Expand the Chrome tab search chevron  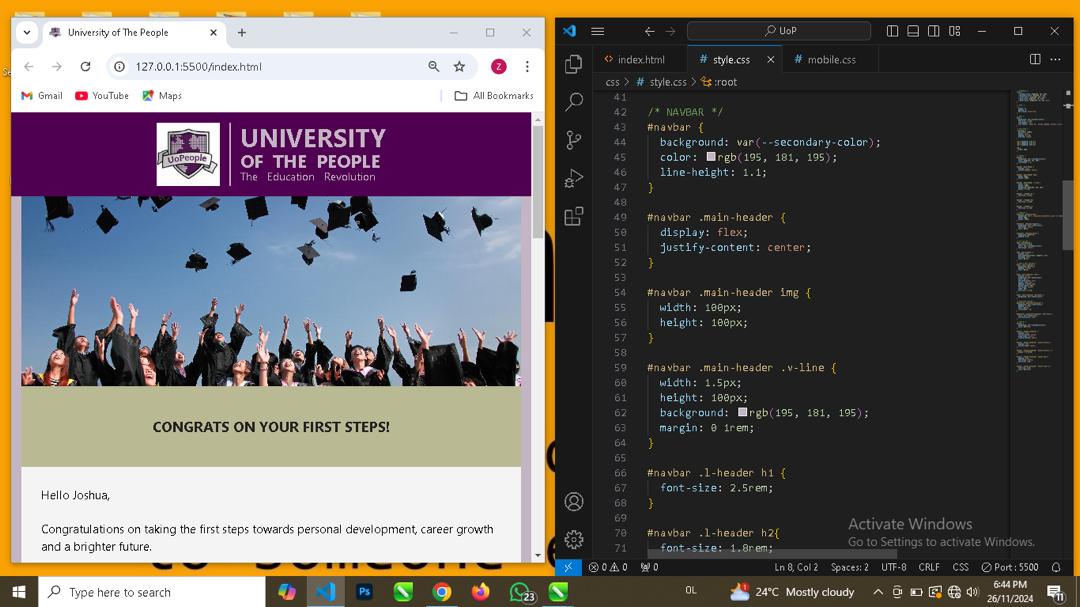click(x=27, y=32)
